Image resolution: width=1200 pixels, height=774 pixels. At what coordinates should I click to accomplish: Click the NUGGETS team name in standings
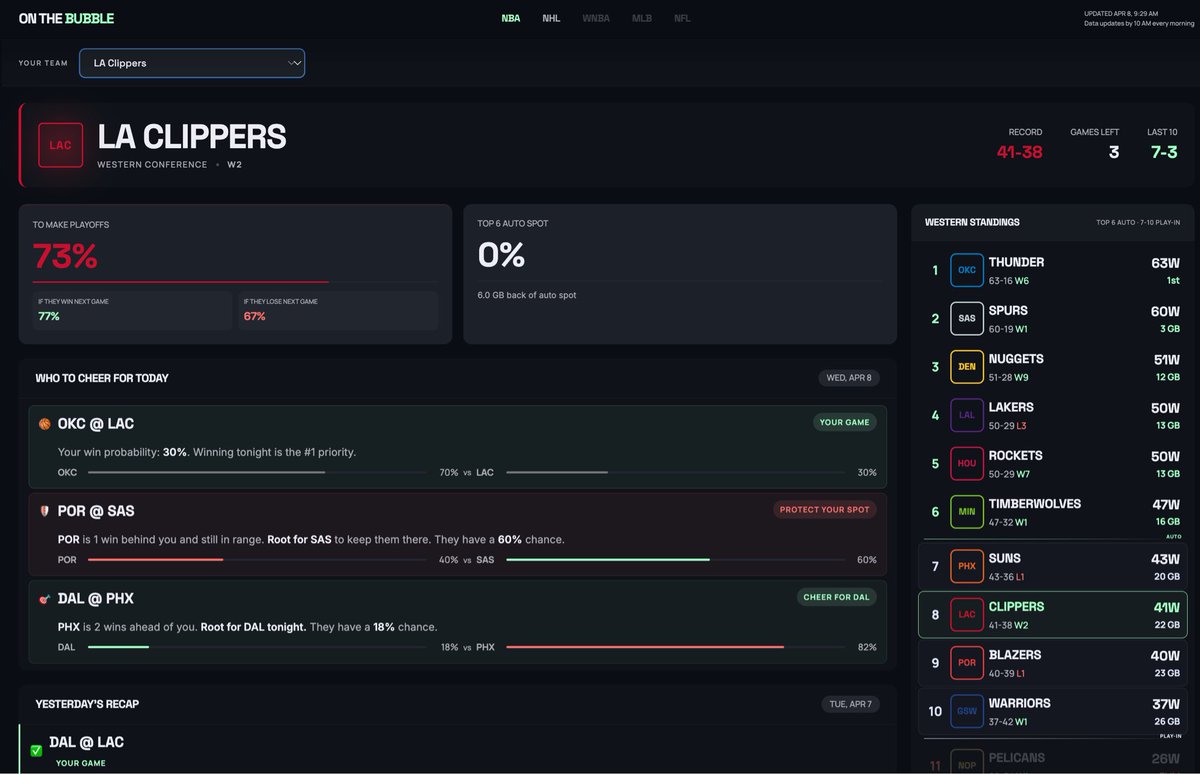(1016, 359)
